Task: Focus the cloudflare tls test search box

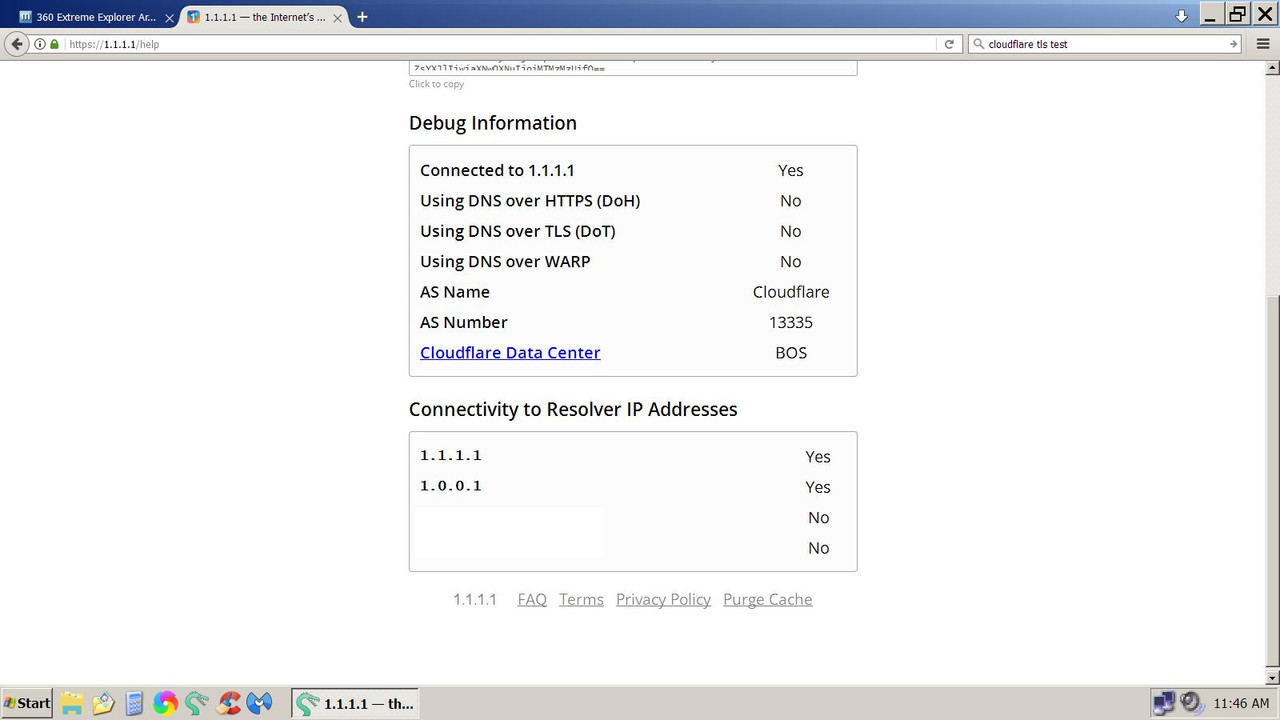Action: tap(1105, 44)
